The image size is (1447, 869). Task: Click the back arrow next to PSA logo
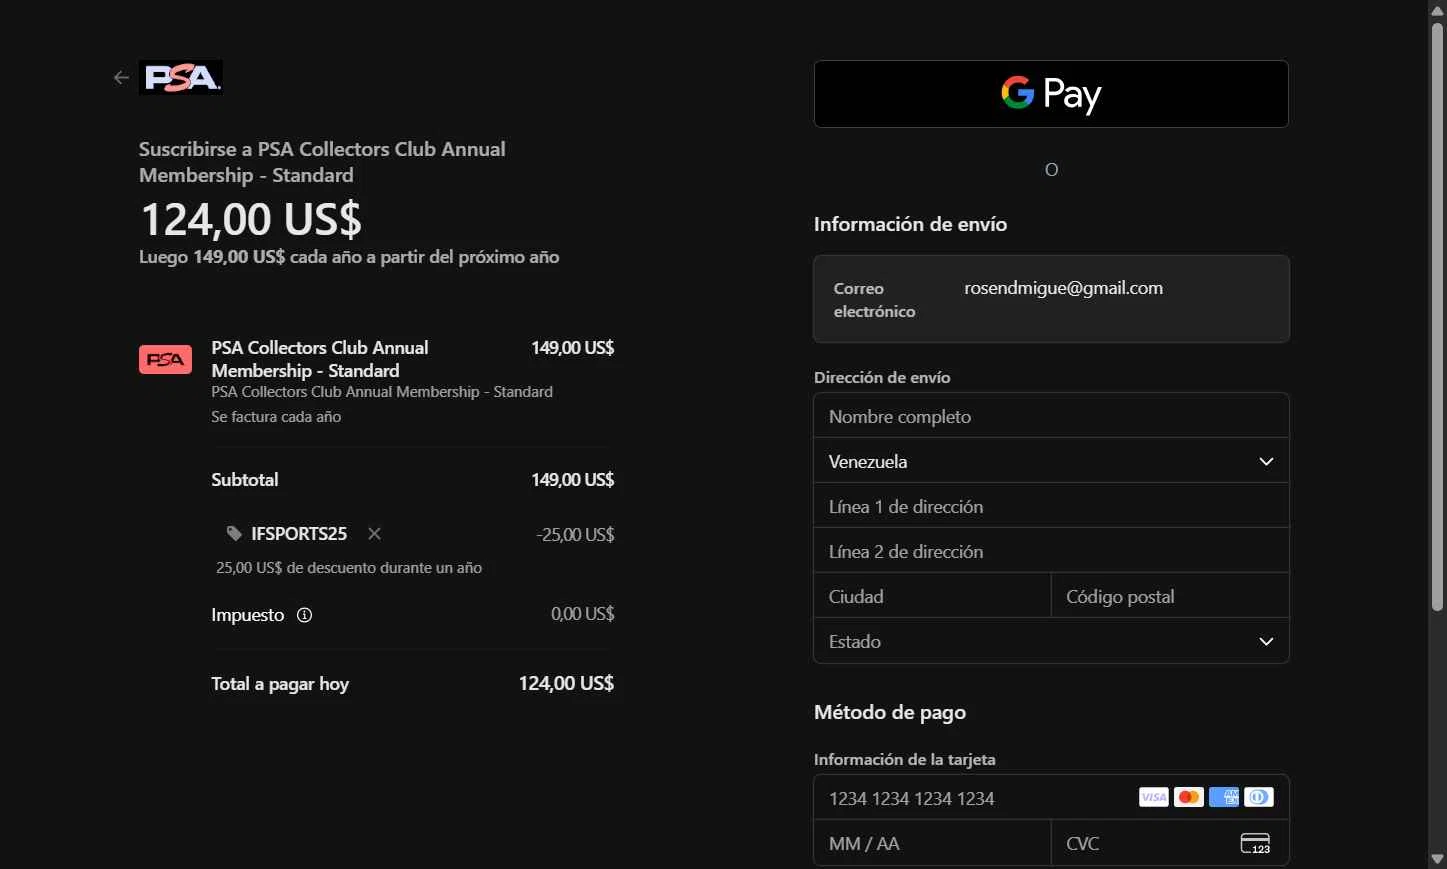(x=121, y=78)
